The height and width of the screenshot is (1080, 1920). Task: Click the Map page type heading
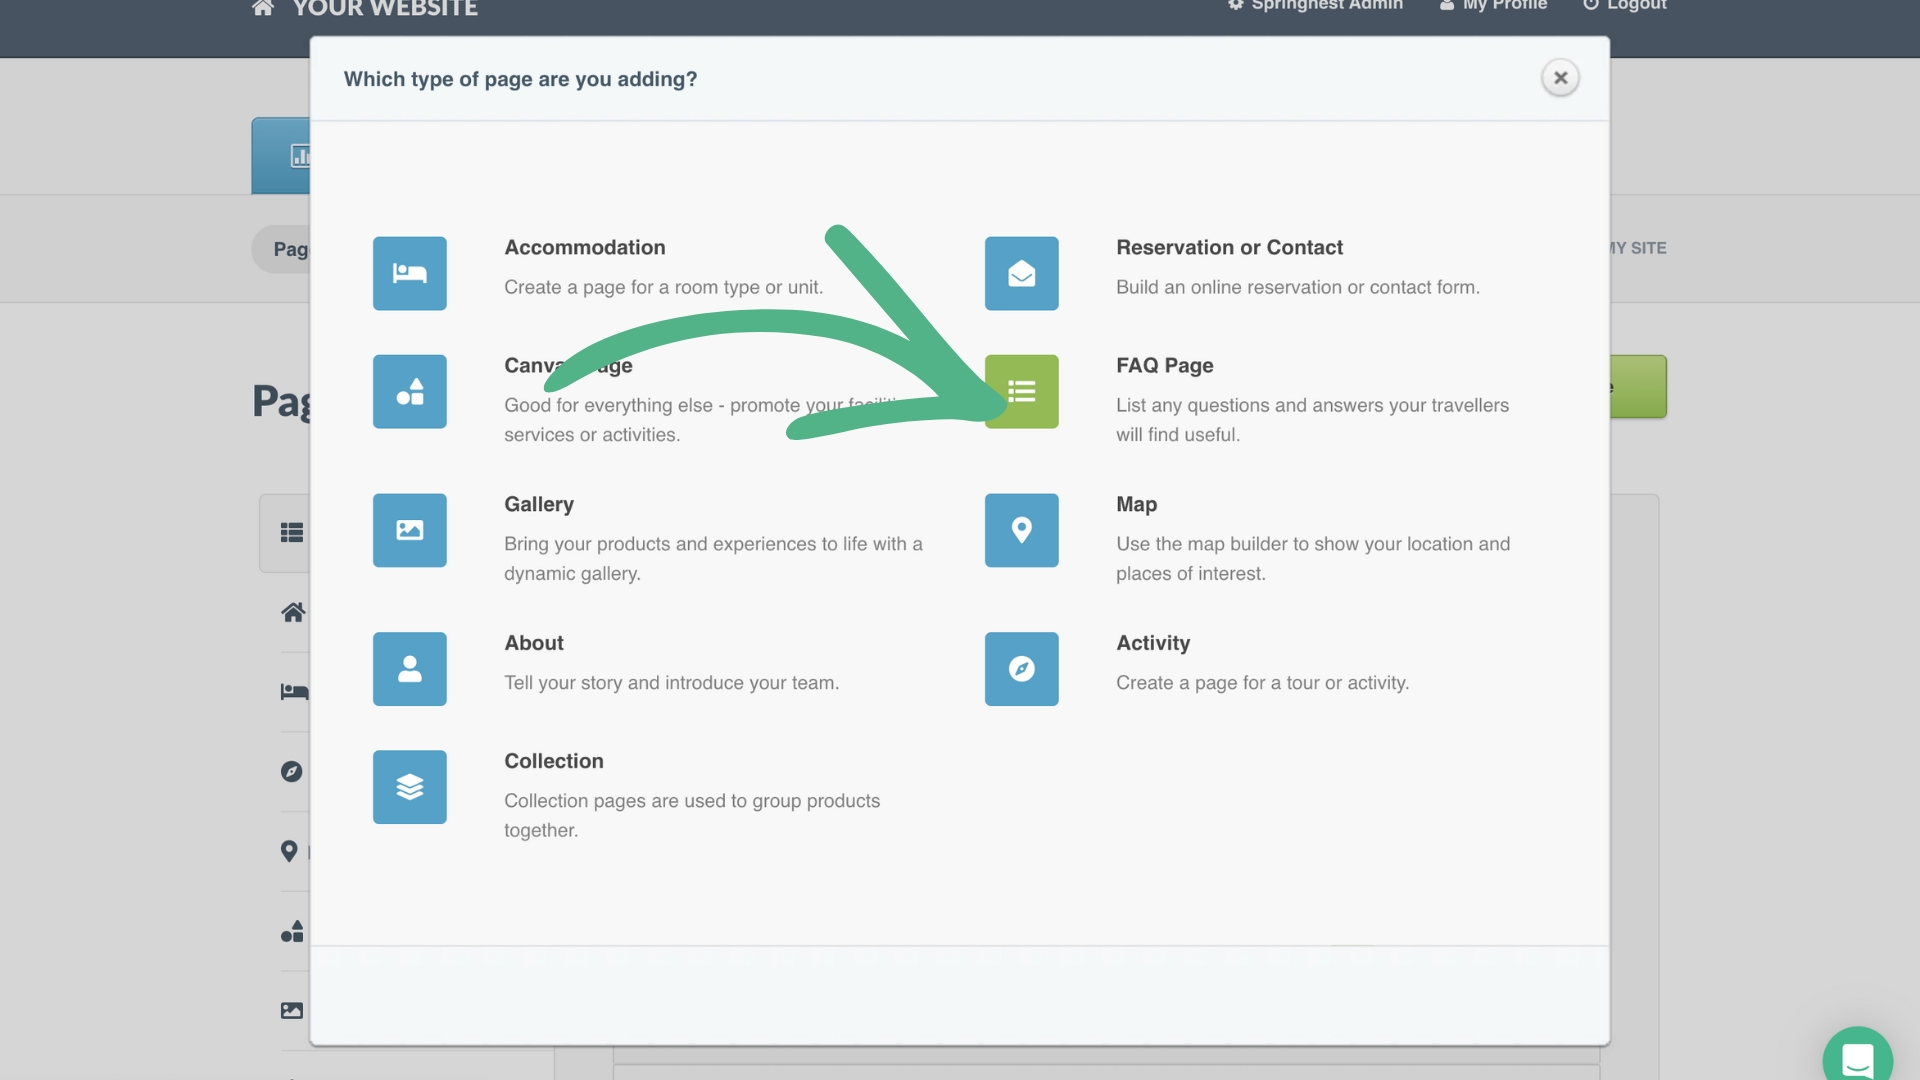click(1136, 504)
